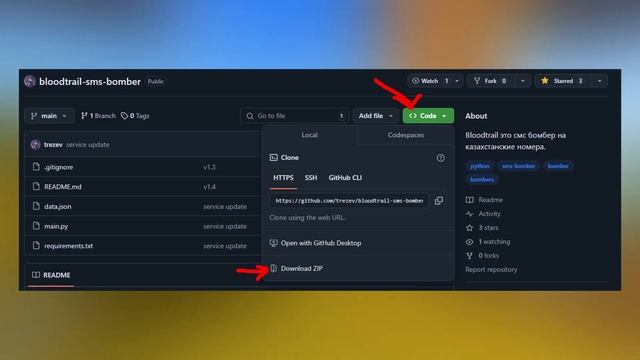The width and height of the screenshot is (640, 360).
Task: Click the clone help question mark icon
Action: [440, 158]
